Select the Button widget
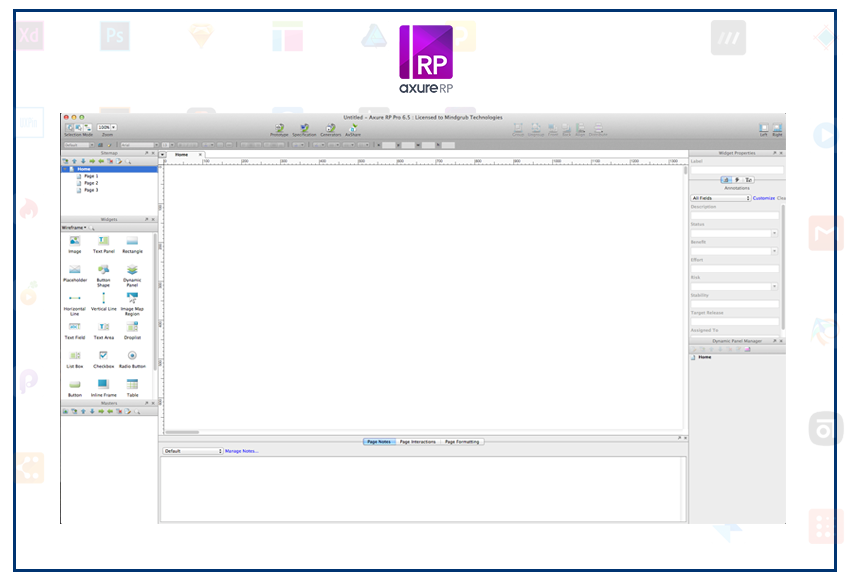 click(x=75, y=388)
